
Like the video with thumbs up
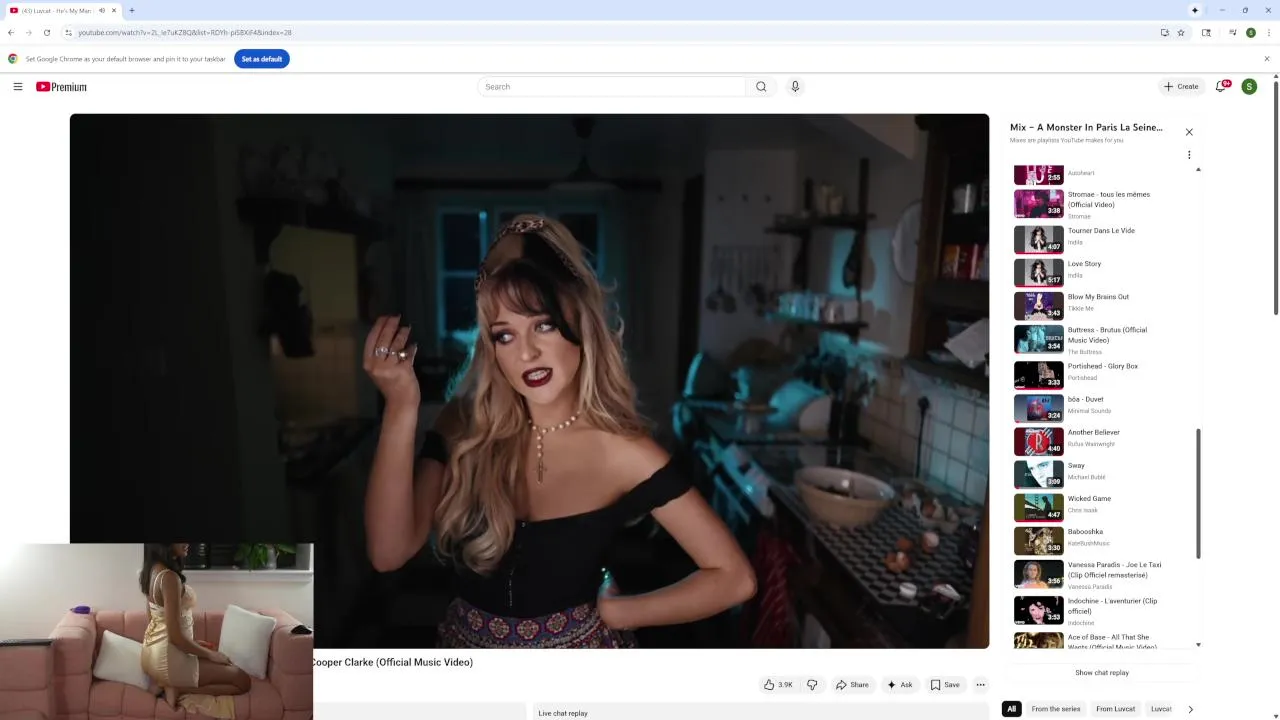click(778, 685)
